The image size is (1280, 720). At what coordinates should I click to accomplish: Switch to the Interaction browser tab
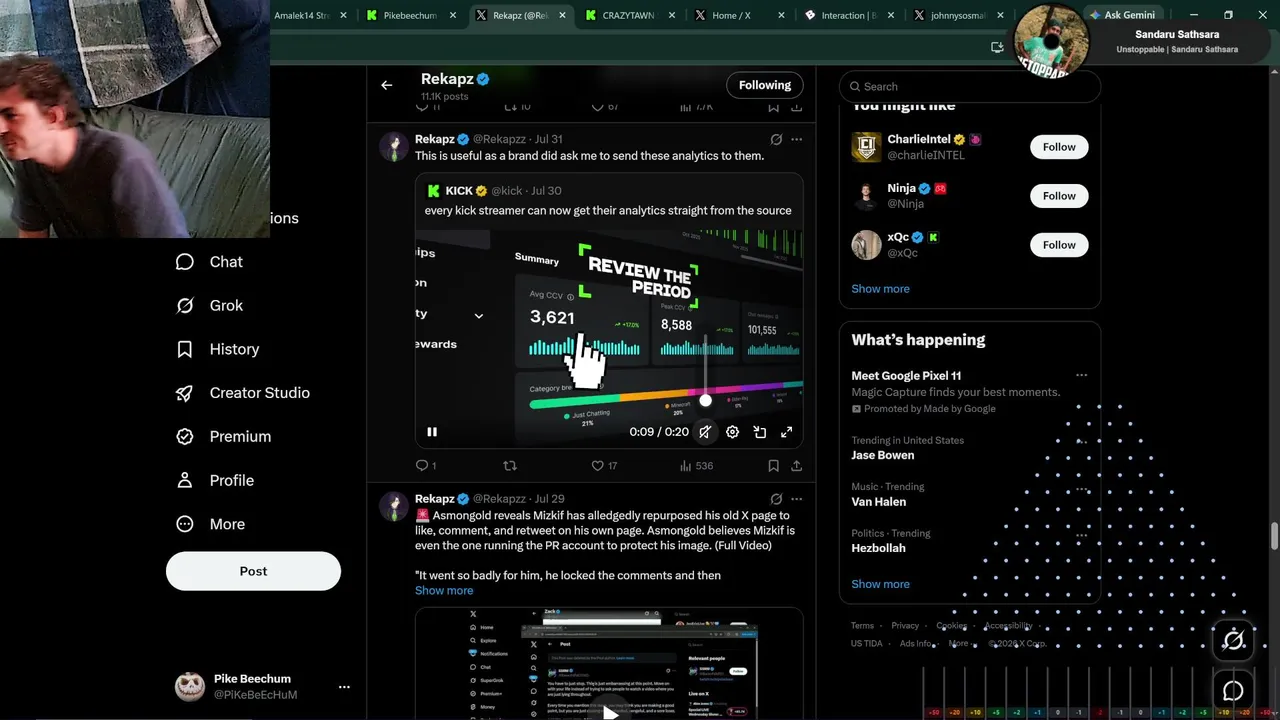tap(847, 15)
